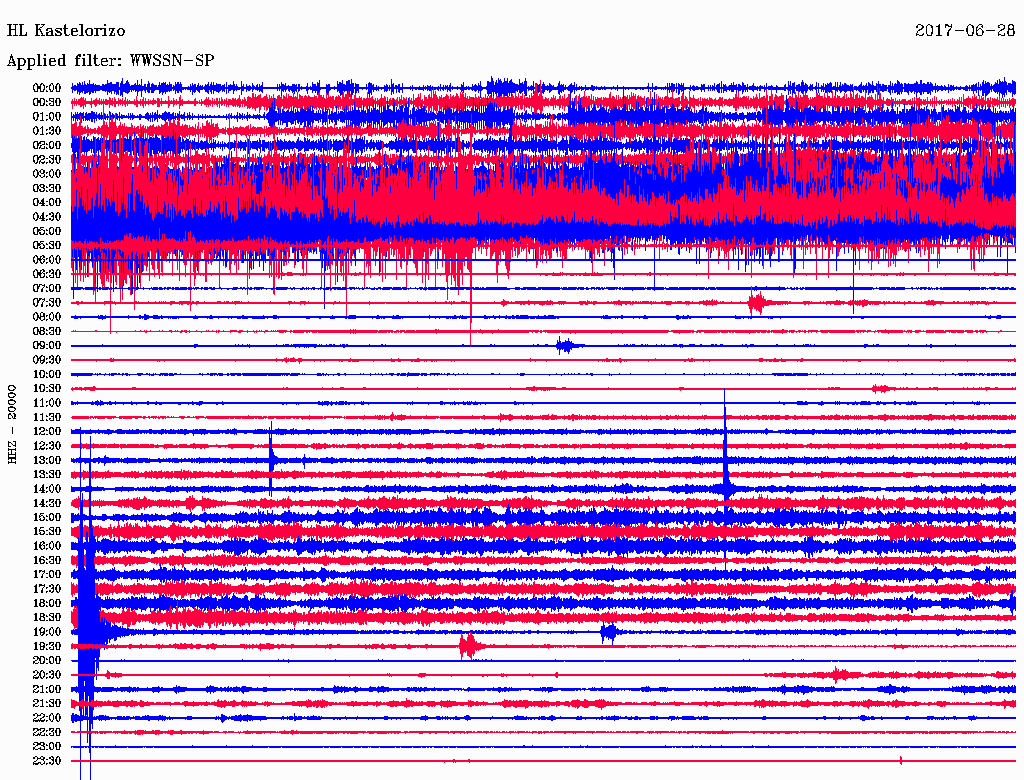Click the 09:30 time label
This screenshot has height=780, width=1024.
click(47, 360)
